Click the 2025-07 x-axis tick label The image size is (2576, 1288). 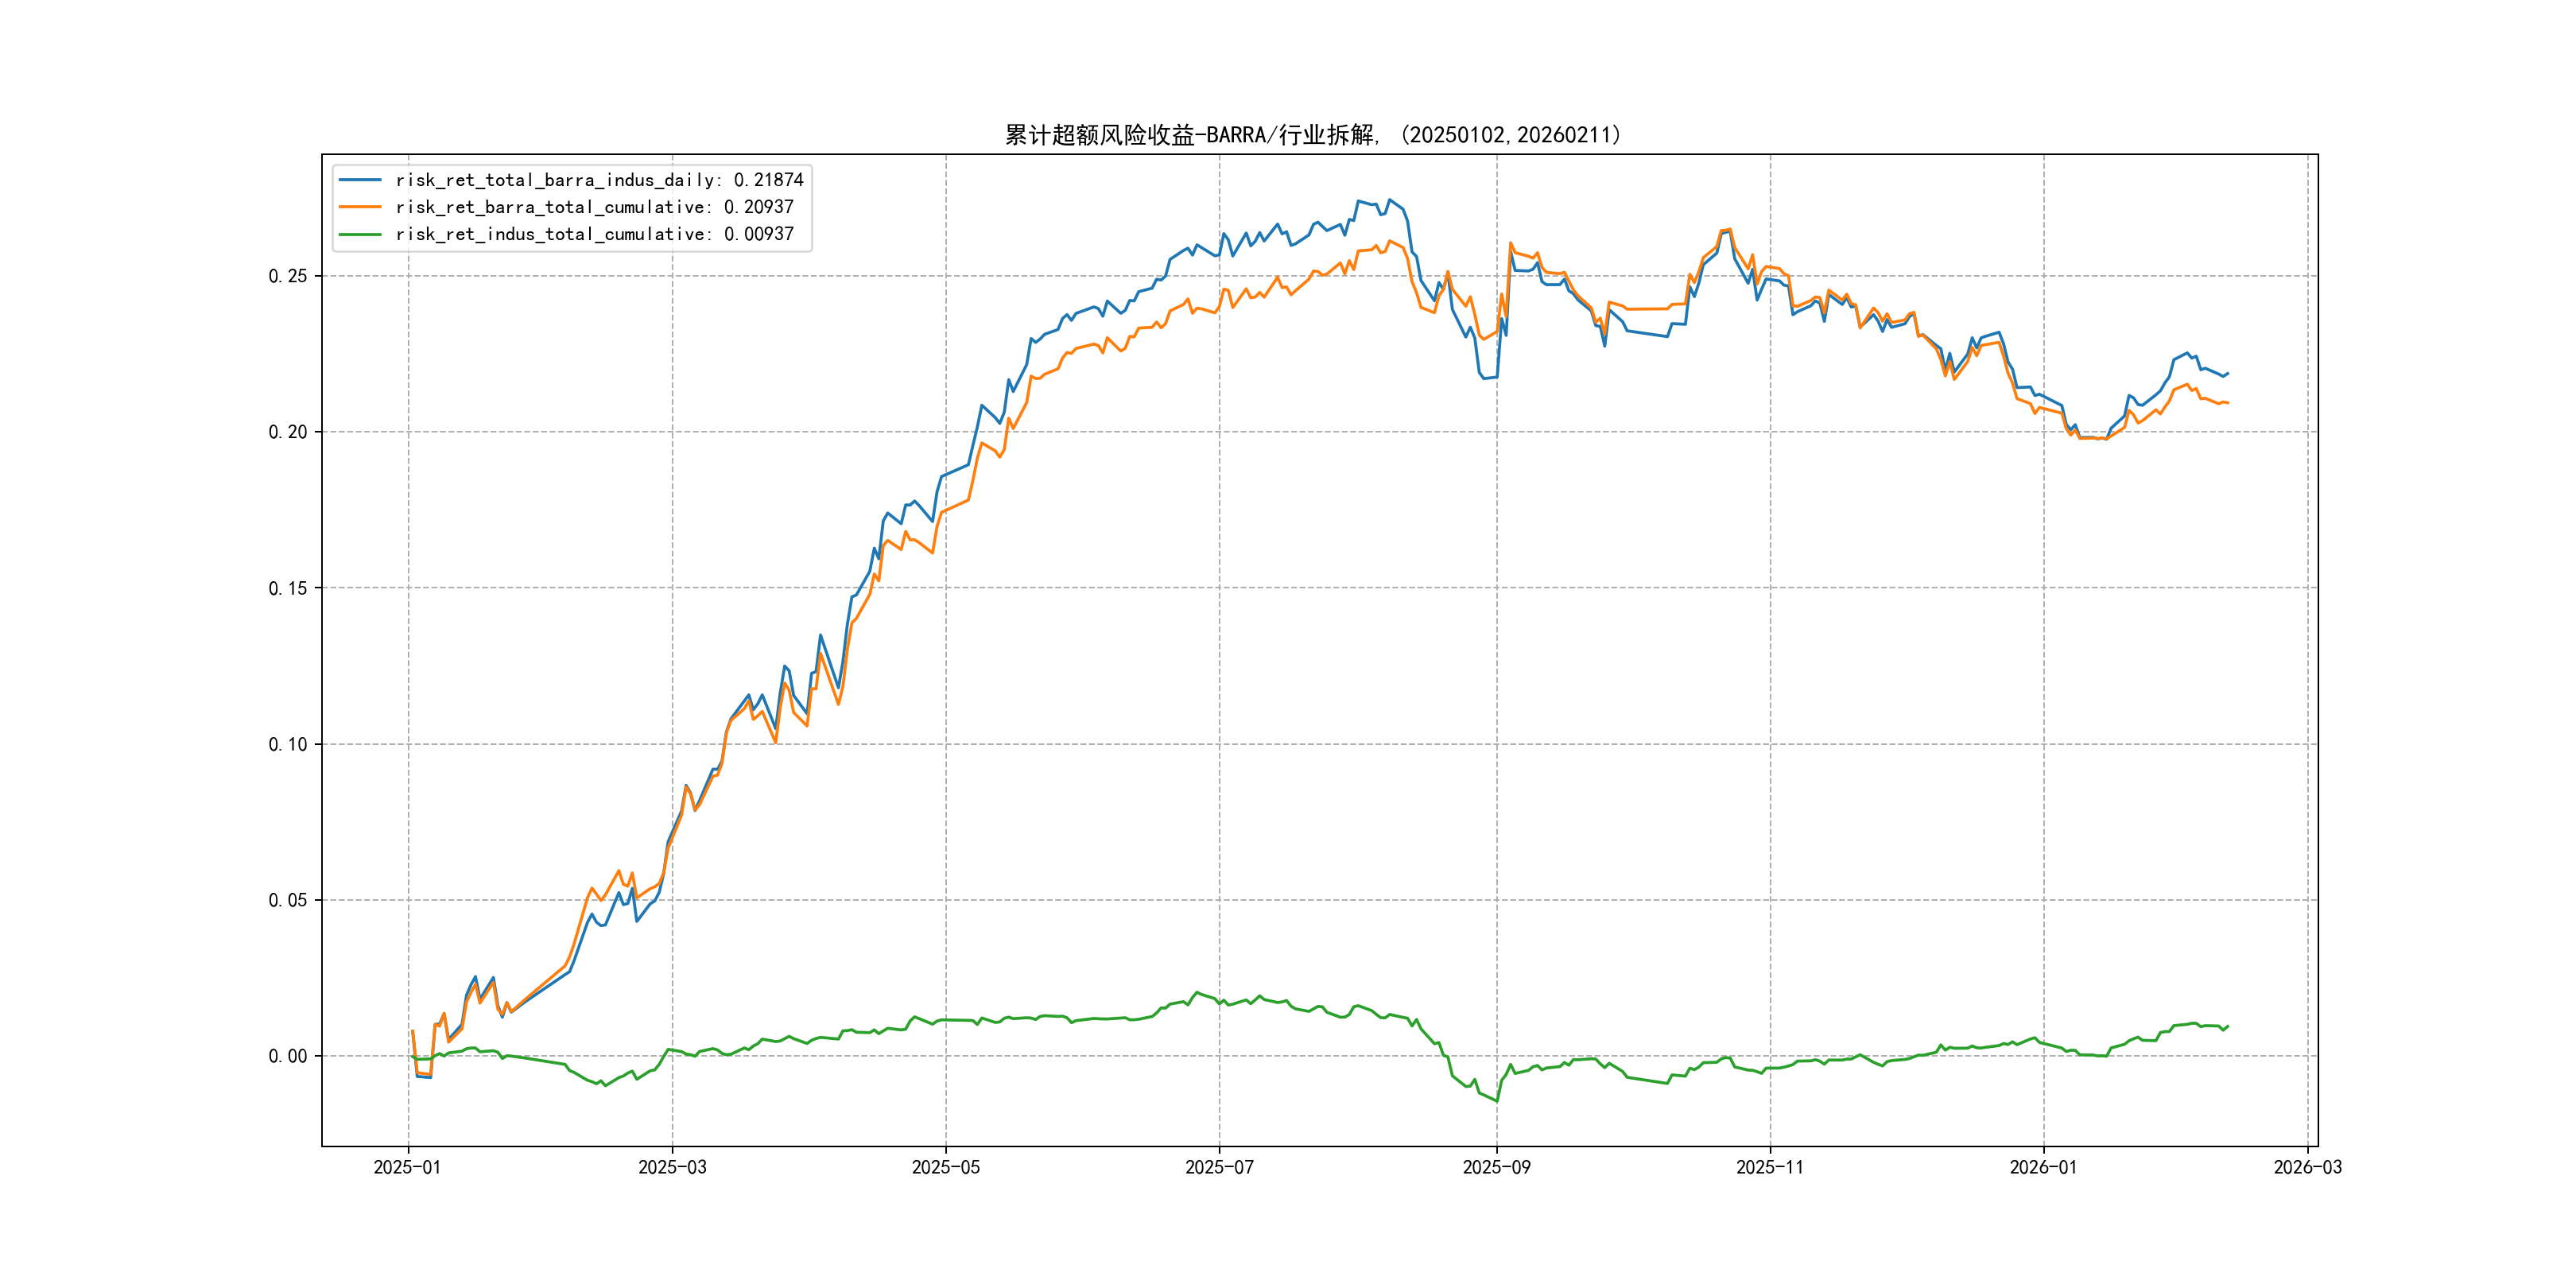[1219, 1167]
